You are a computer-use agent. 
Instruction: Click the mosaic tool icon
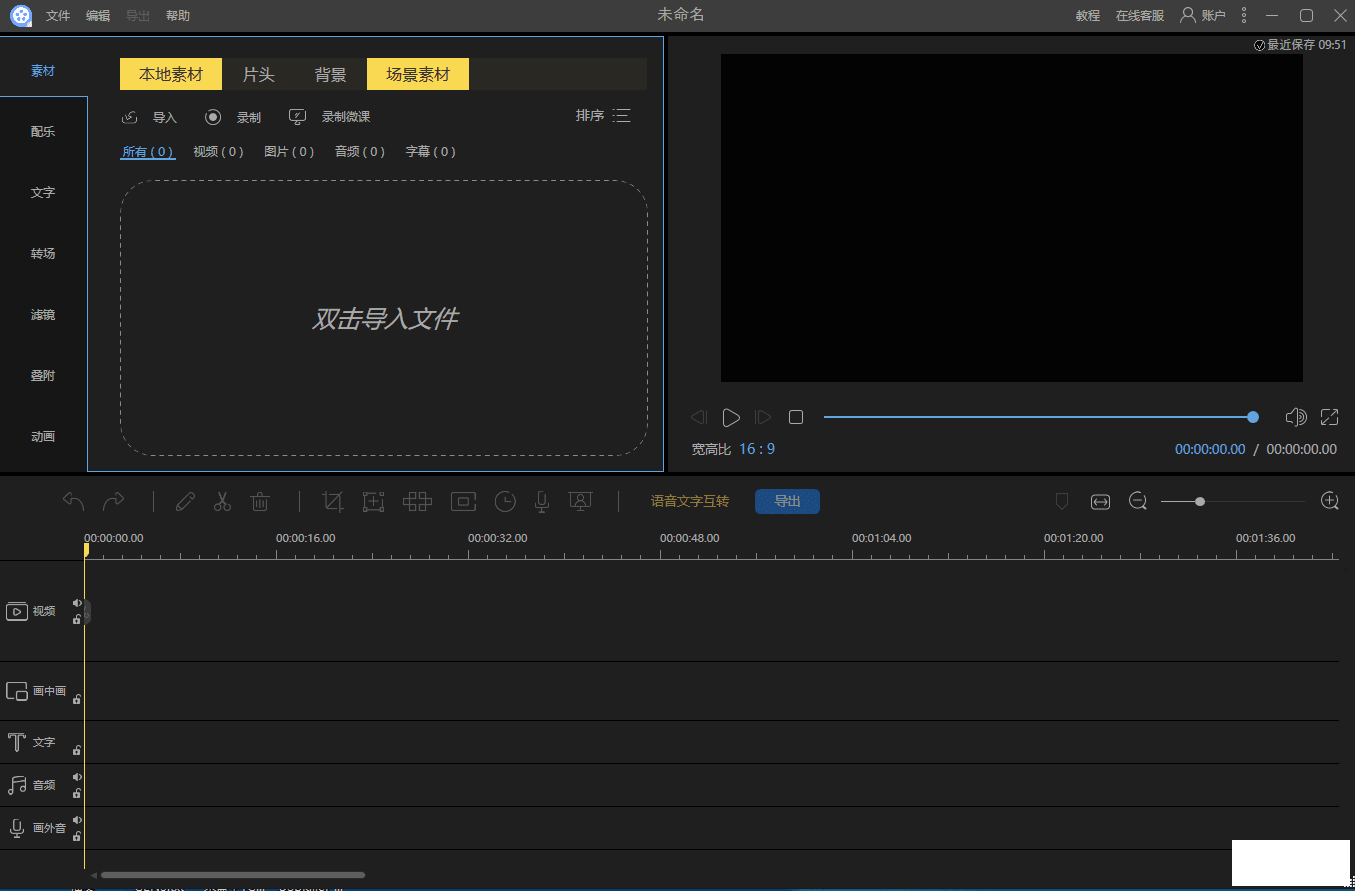coord(417,501)
